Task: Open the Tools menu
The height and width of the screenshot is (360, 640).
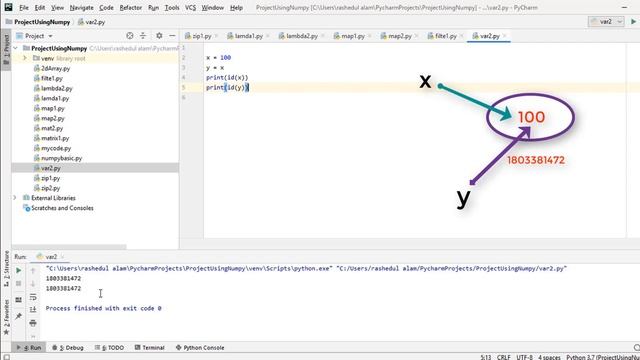Action: tap(172, 8)
